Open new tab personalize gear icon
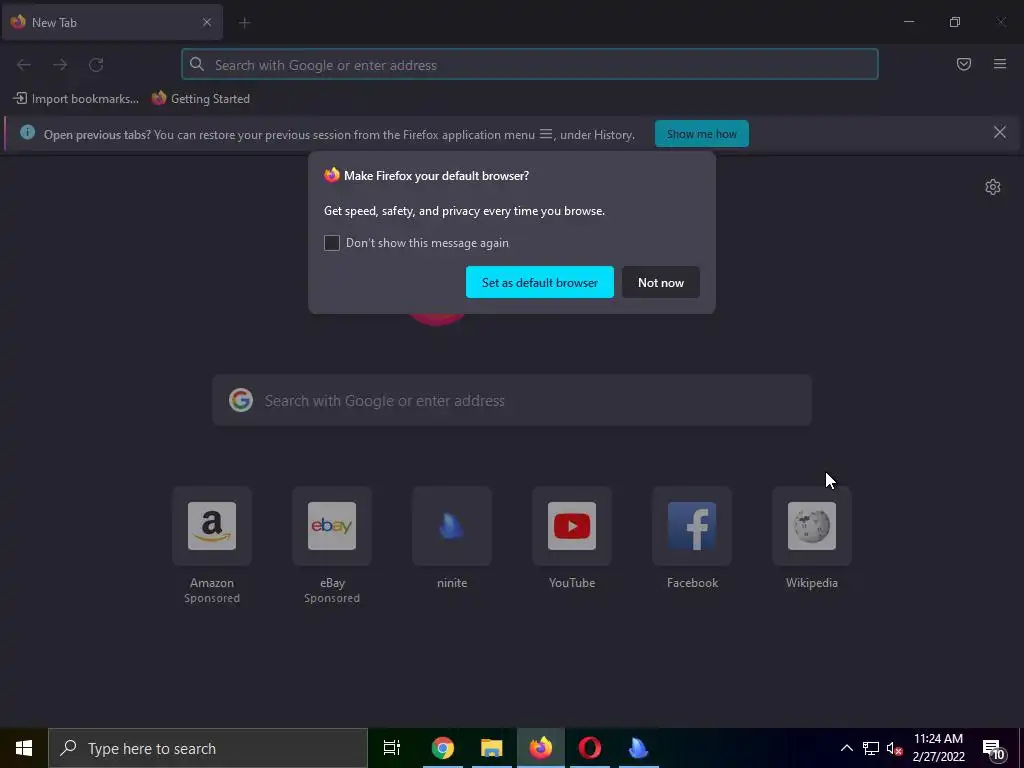This screenshot has height=768, width=1024. [992, 187]
